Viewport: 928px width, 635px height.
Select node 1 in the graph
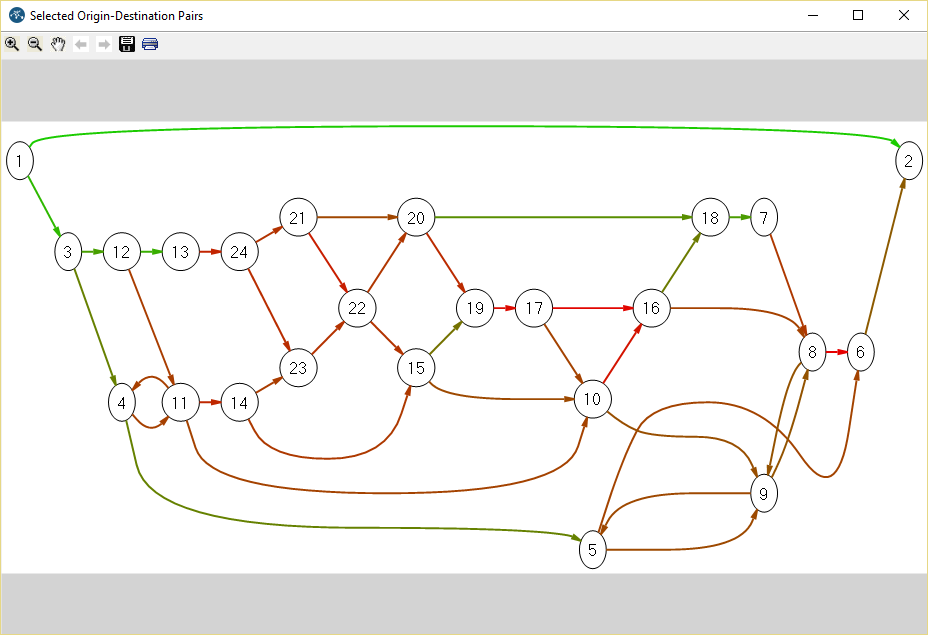coord(19,161)
